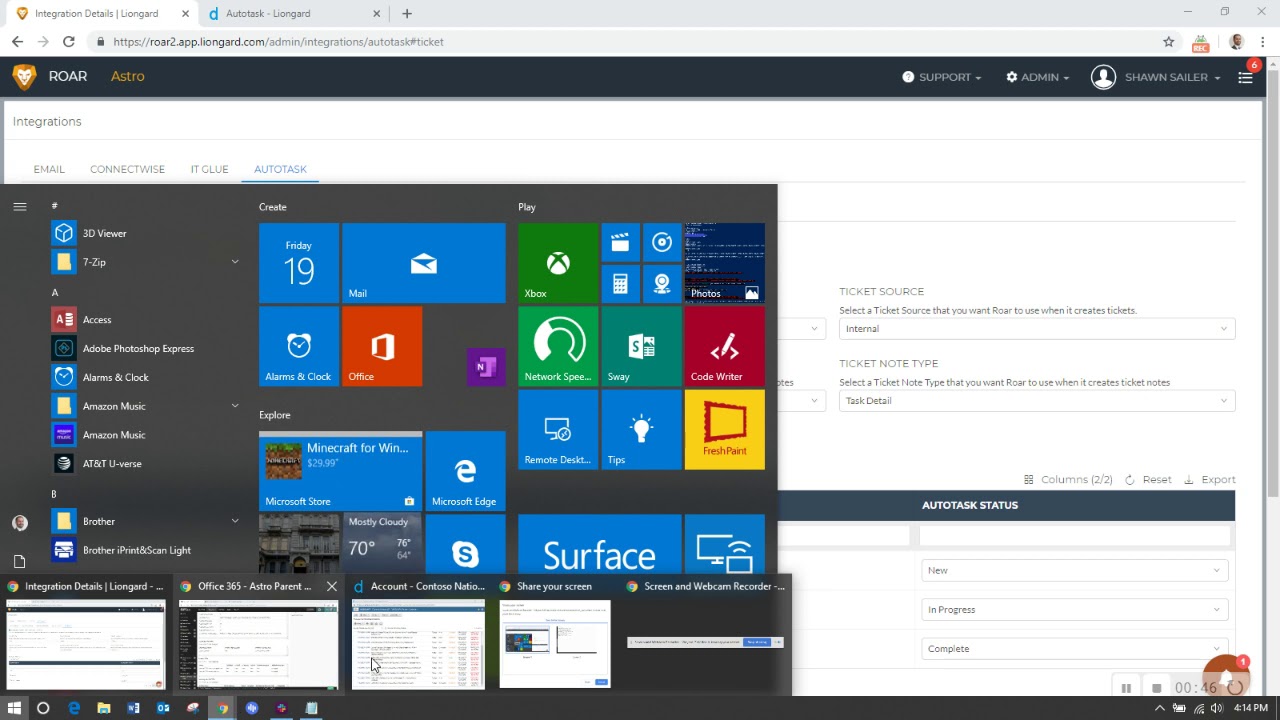
Task: Launch the Movies & TV tile
Action: pos(620,242)
